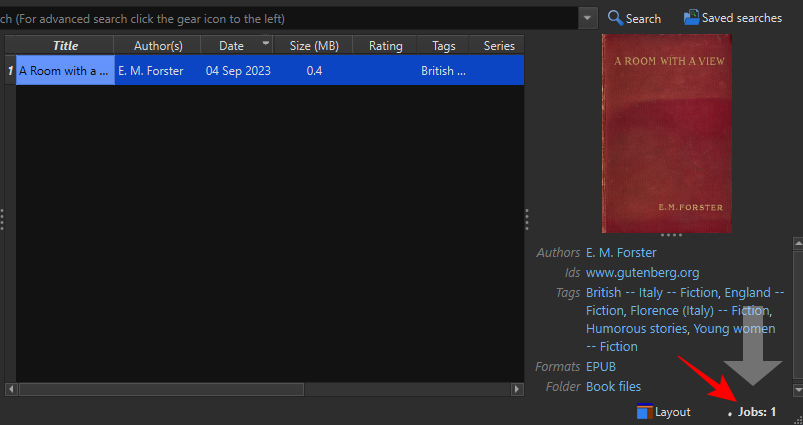The image size is (803, 425).
Task: Click the book cover thumbnail
Action: click(666, 133)
